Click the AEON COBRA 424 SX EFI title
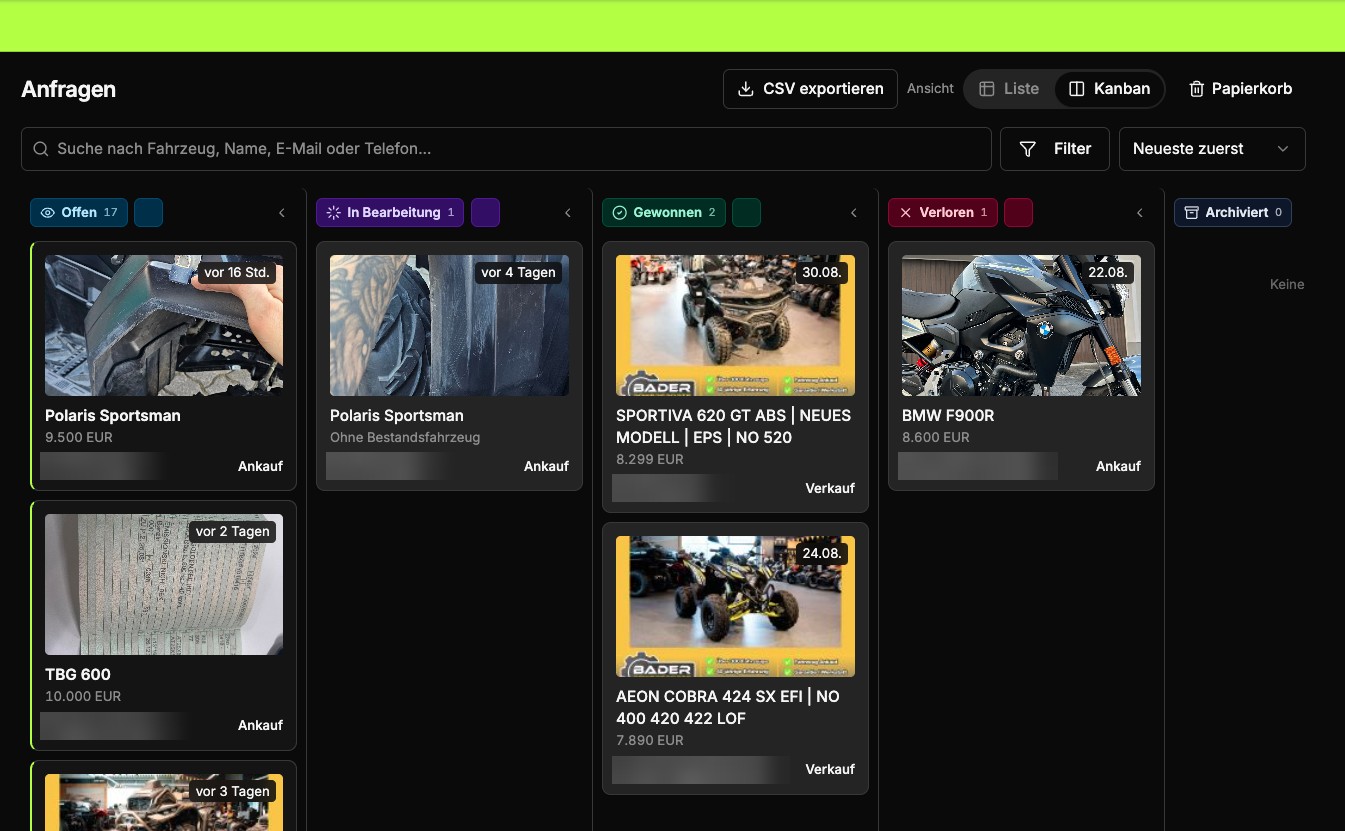Viewport: 1345px width, 831px height. click(x=728, y=708)
